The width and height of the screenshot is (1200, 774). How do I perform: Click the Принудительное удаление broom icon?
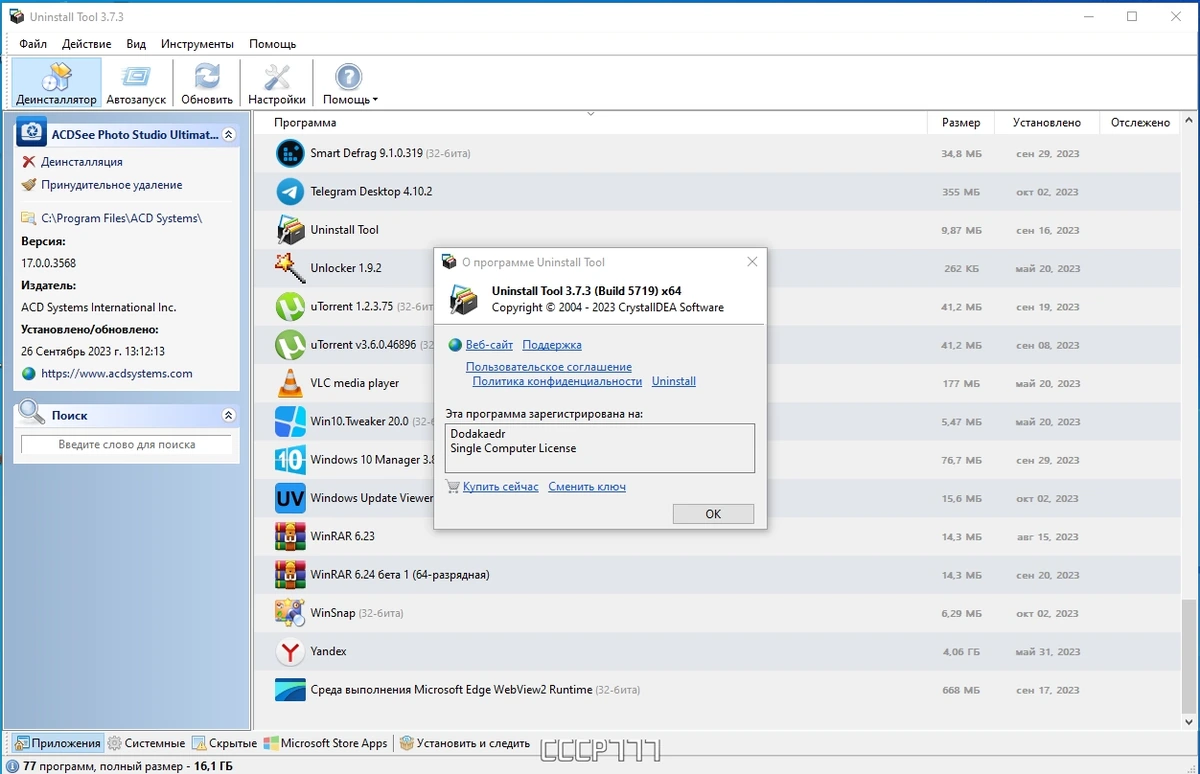click(x=28, y=185)
